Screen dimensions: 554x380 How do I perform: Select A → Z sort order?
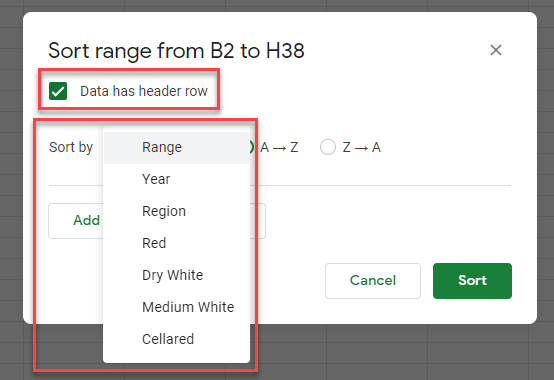point(252,147)
